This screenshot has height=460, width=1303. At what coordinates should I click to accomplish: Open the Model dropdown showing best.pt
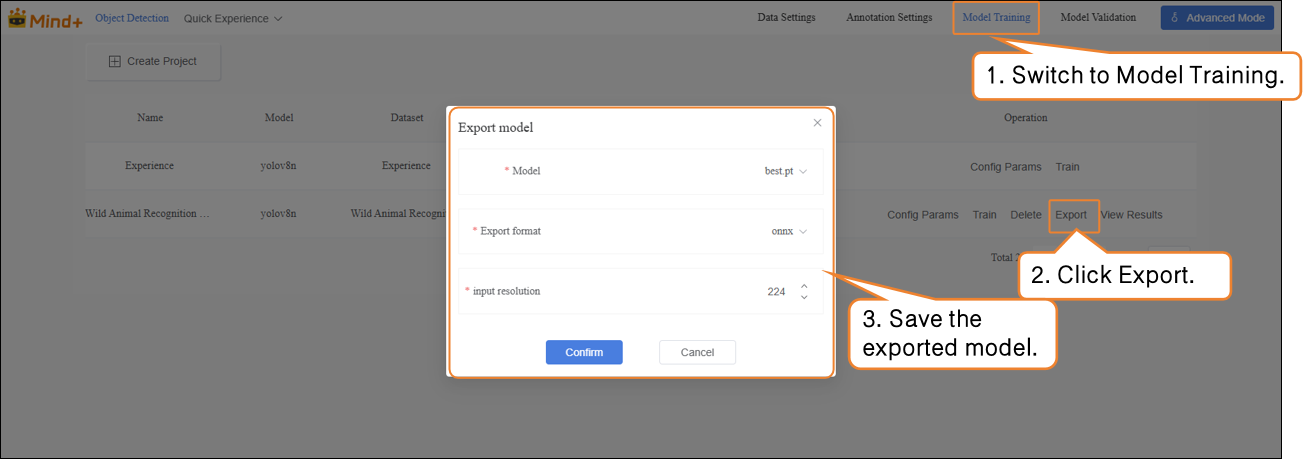coord(786,172)
